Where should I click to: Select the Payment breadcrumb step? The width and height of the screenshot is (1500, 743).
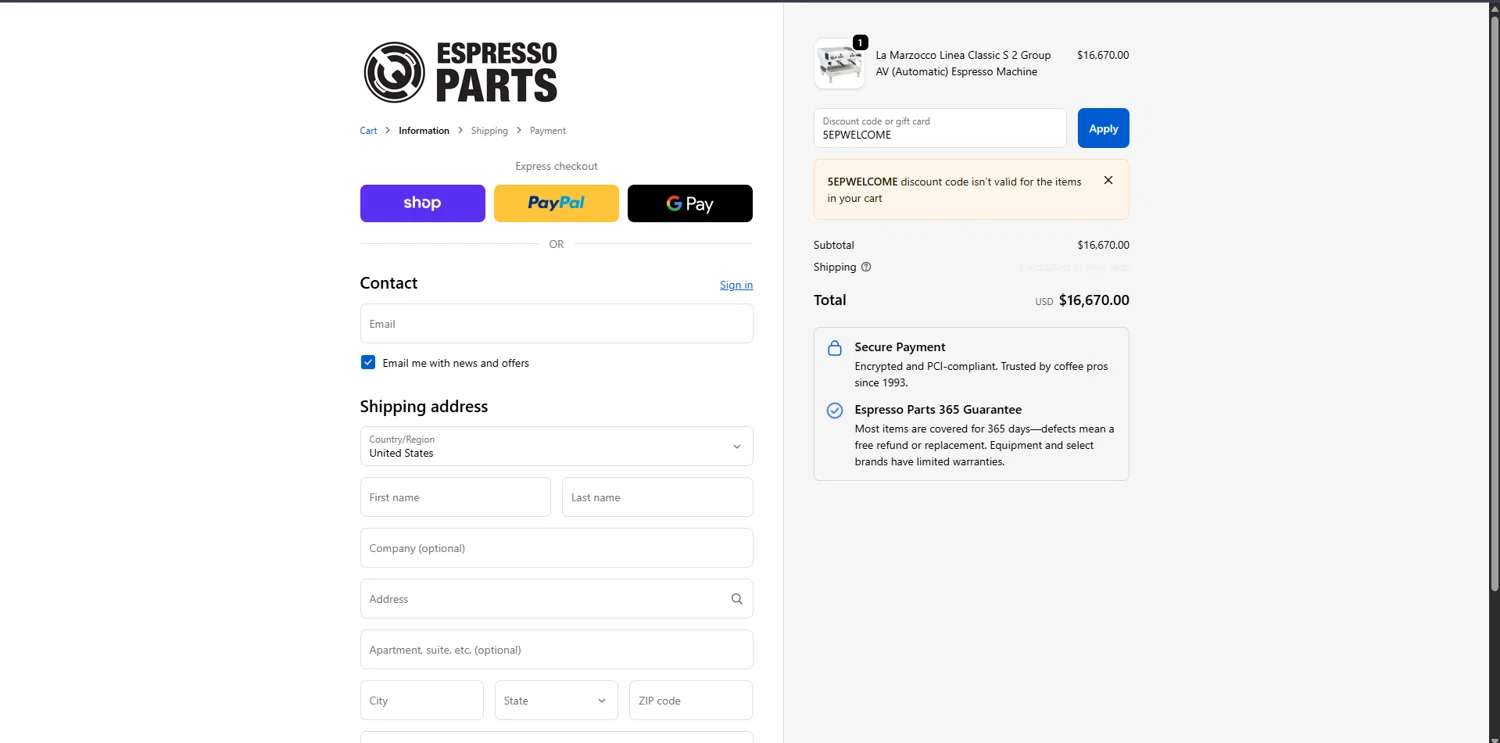[x=548, y=131]
